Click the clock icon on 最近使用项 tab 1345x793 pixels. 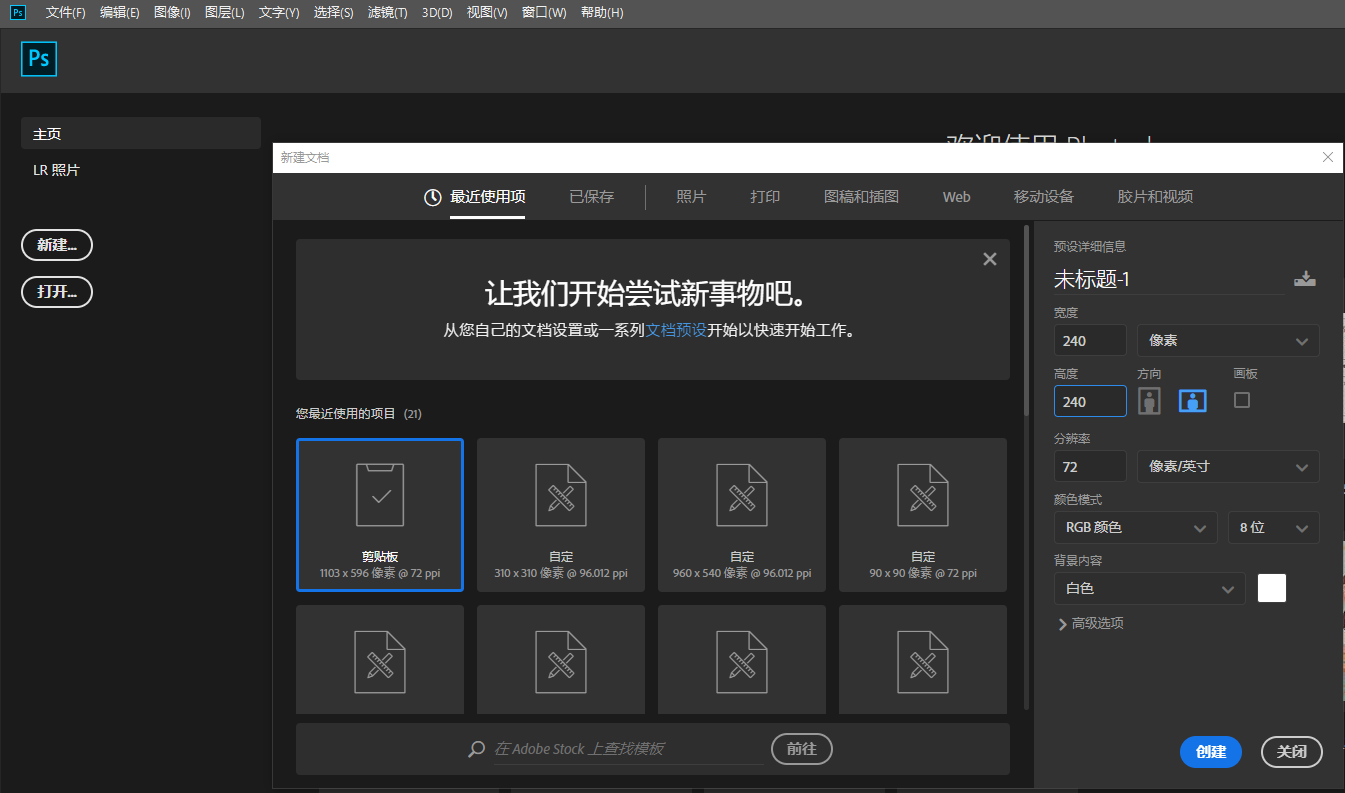click(x=433, y=197)
